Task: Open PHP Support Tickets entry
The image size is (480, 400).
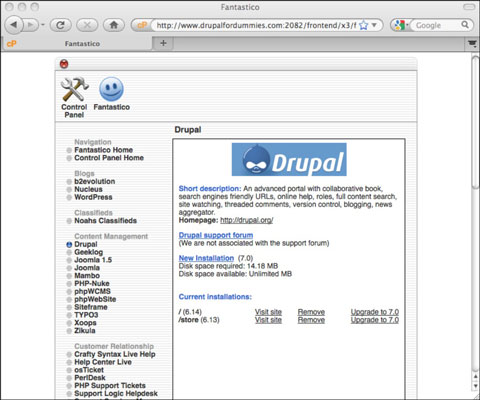Action: coord(110,386)
